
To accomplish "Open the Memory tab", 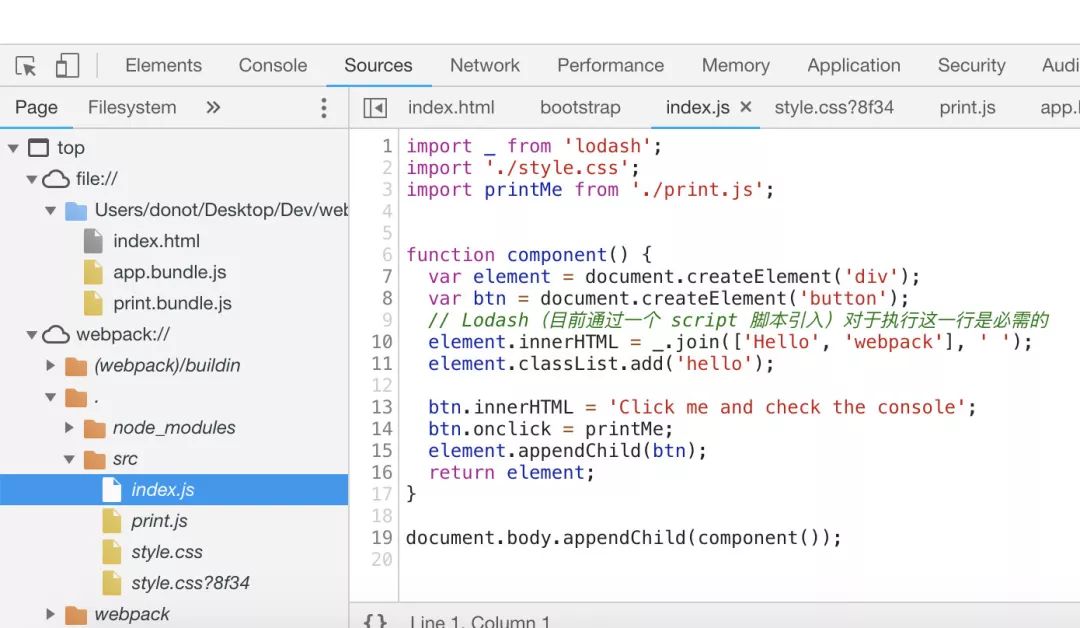I will pos(736,65).
